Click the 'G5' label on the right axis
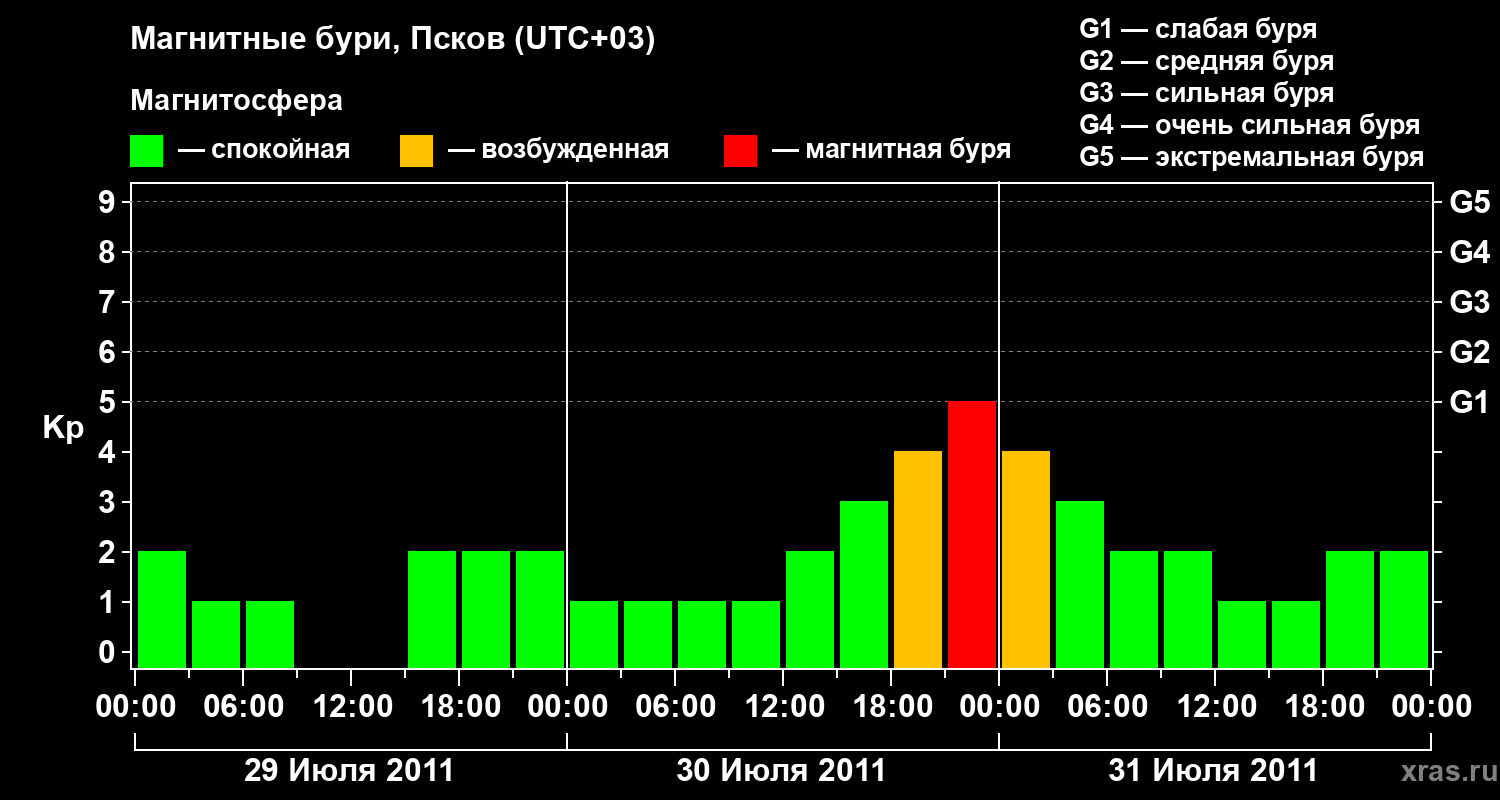 (1469, 202)
